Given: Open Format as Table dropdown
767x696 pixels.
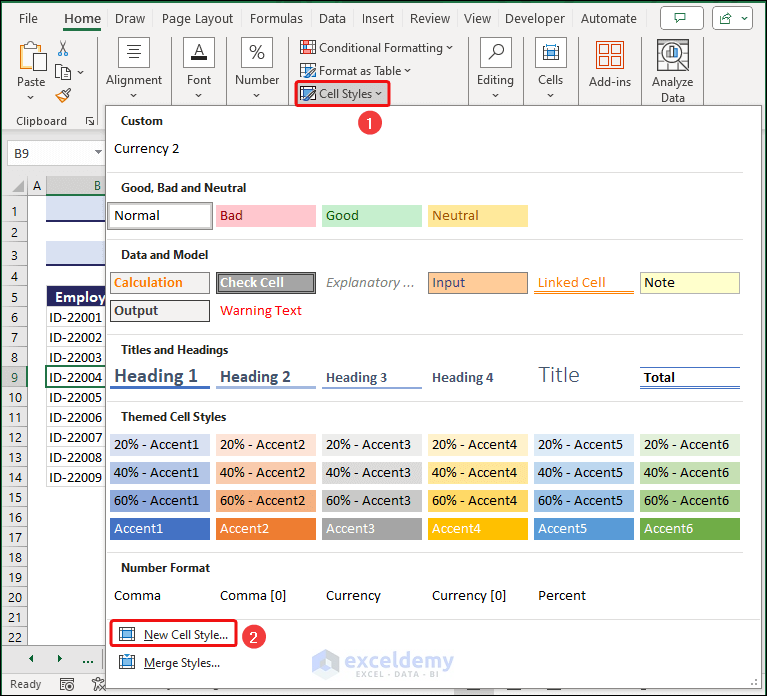Looking at the screenshot, I should 355,71.
